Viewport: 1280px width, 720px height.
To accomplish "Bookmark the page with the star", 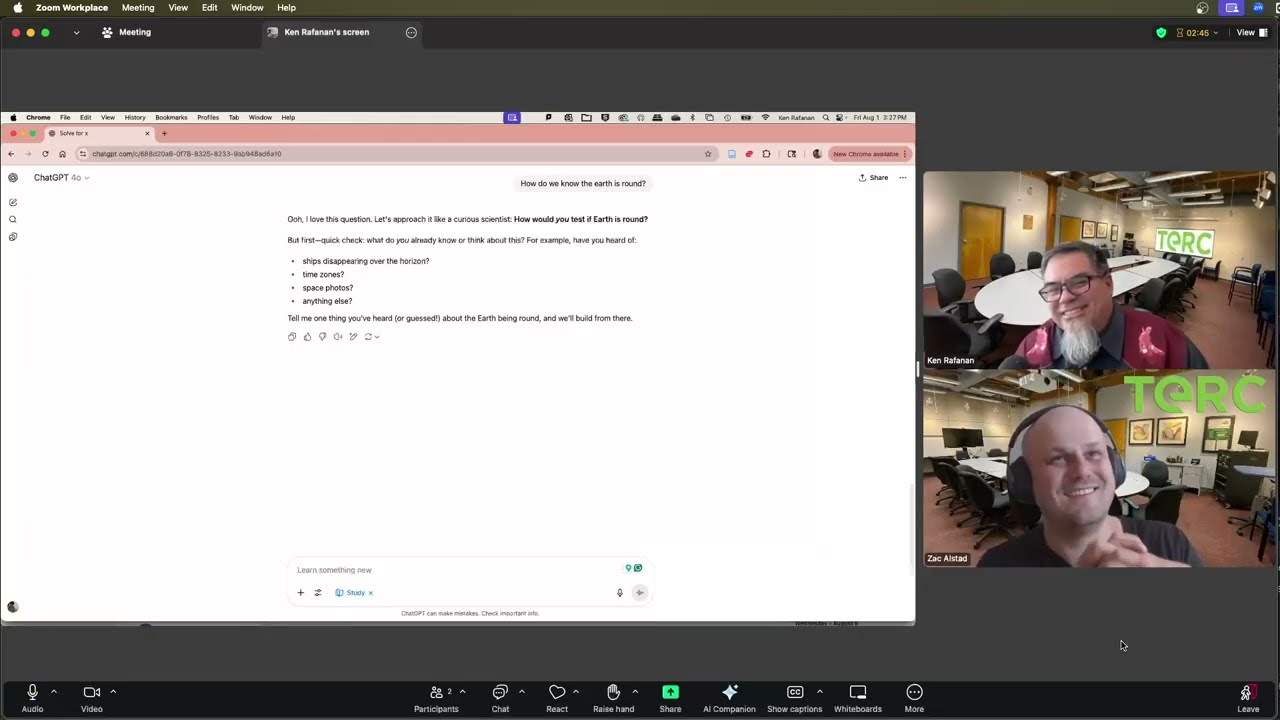I will tap(708, 154).
